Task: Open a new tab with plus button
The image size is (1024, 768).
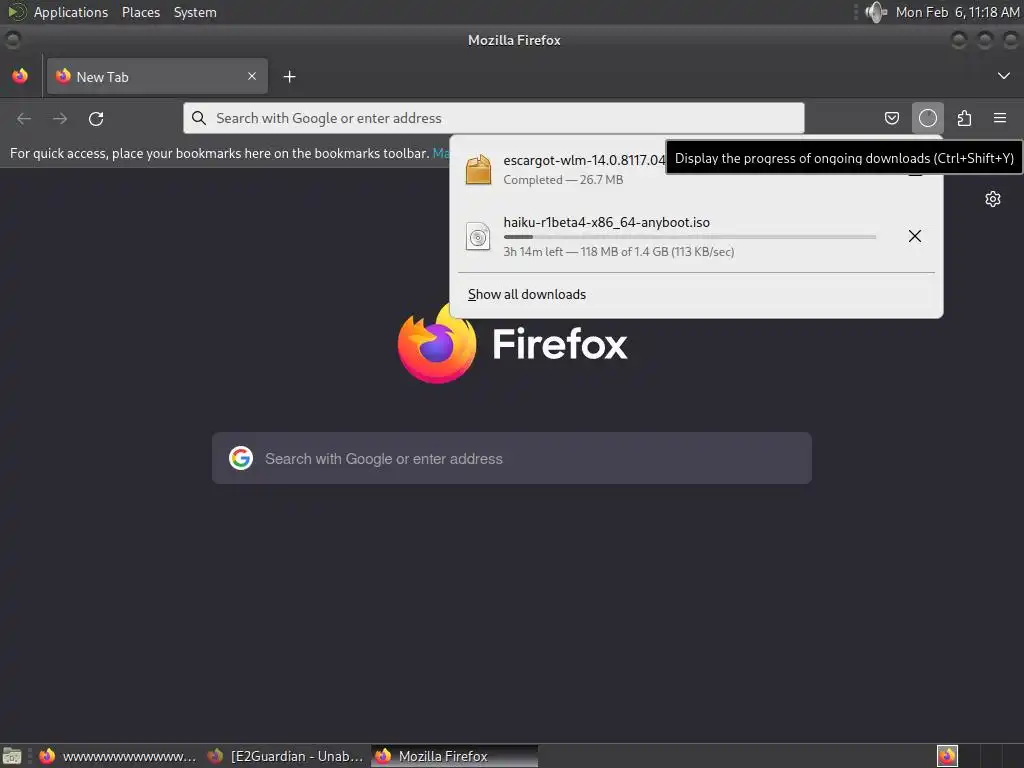Action: tap(289, 77)
